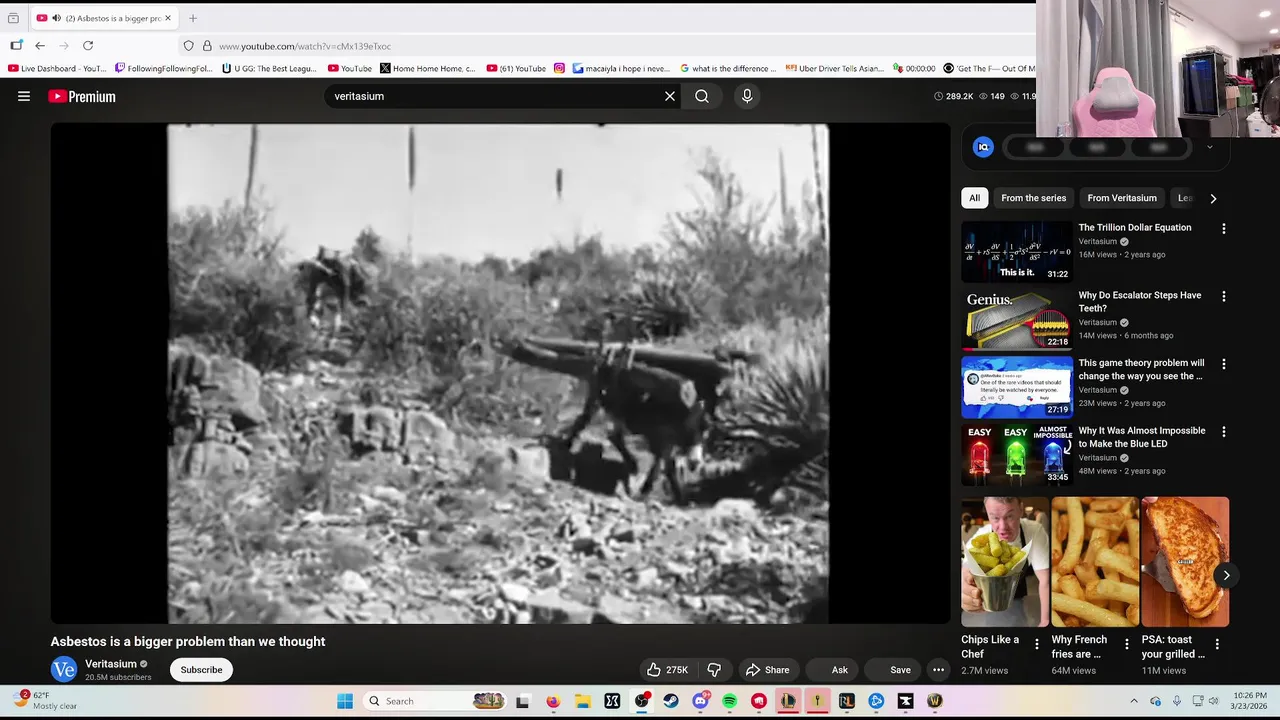Open more actions ellipsis under video
The height and width of the screenshot is (720, 1280).
click(x=938, y=670)
